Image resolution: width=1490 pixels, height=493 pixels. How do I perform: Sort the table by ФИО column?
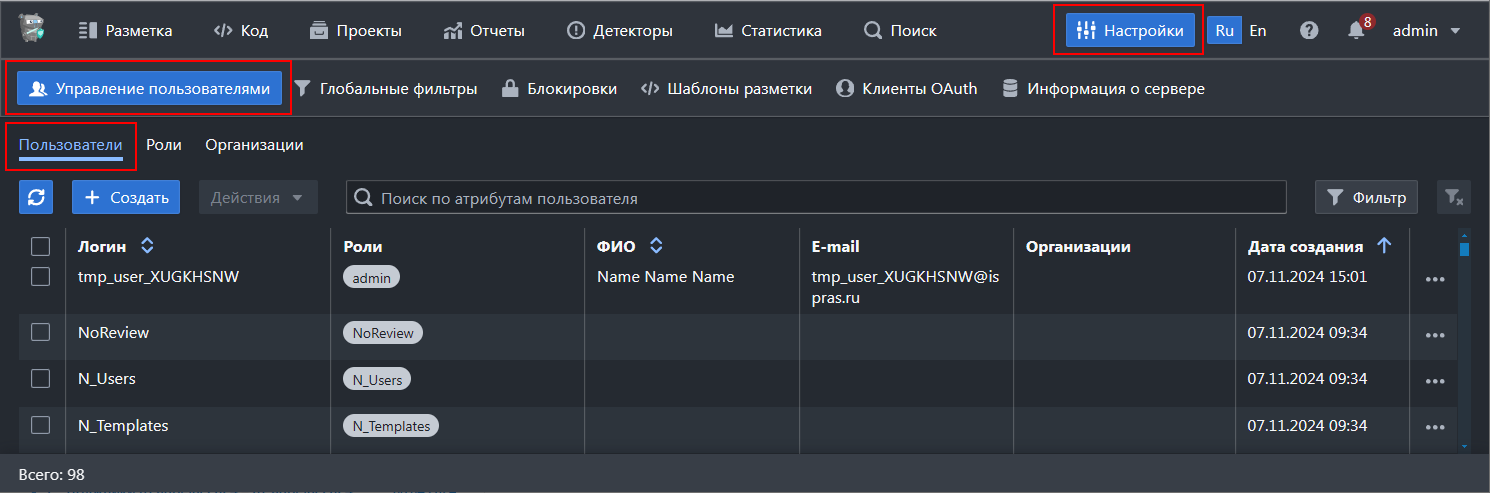(656, 246)
